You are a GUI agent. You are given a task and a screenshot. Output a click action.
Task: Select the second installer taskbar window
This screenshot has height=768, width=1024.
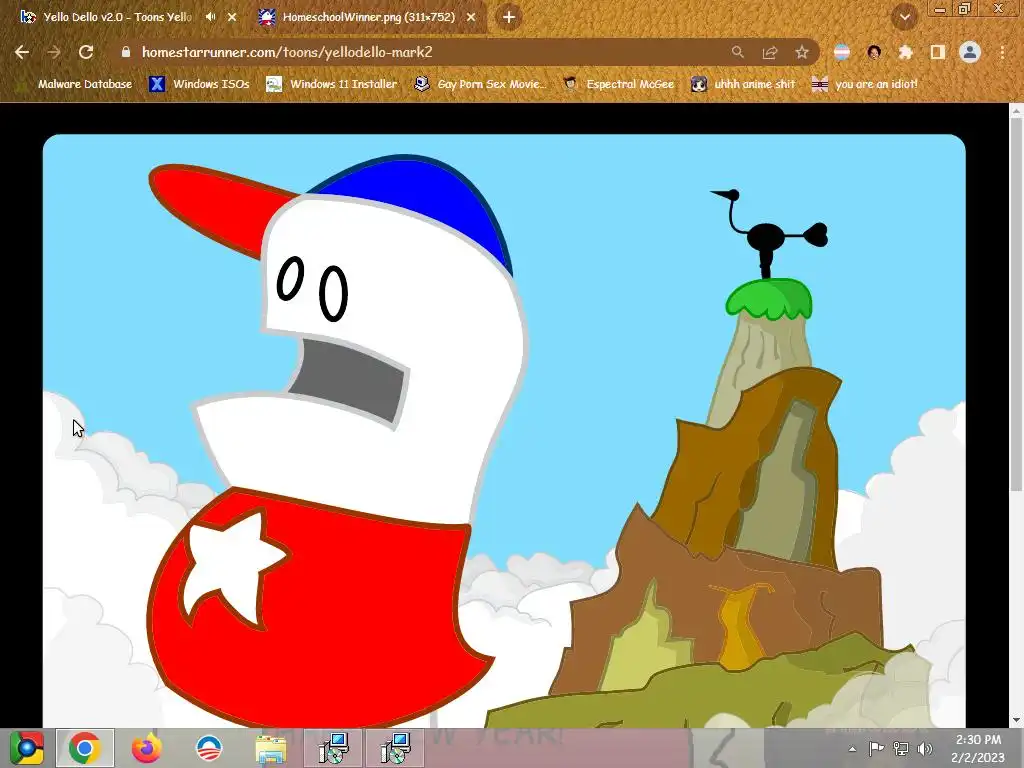pyautogui.click(x=395, y=748)
